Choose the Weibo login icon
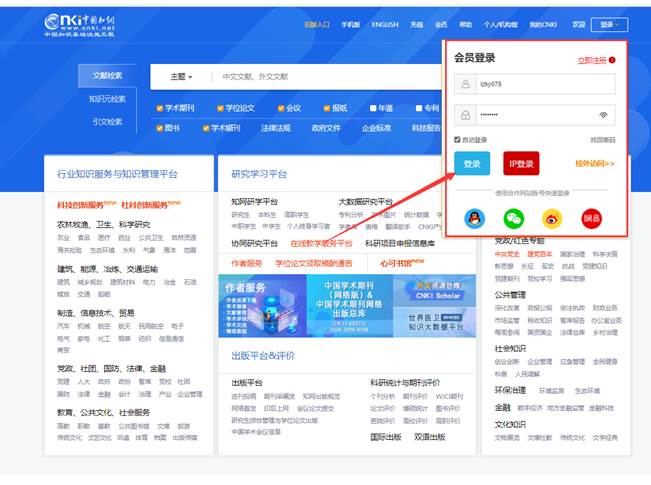 tap(552, 217)
